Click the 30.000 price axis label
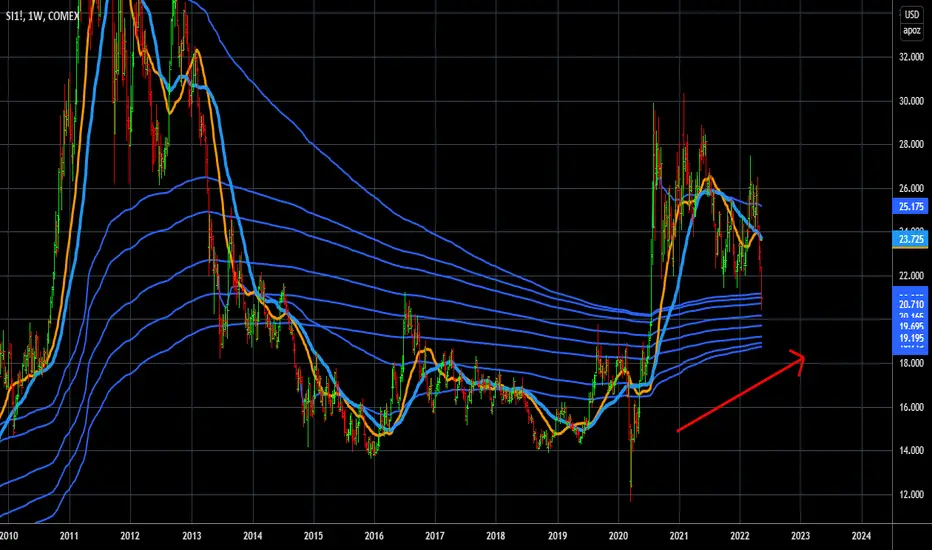 click(x=912, y=101)
